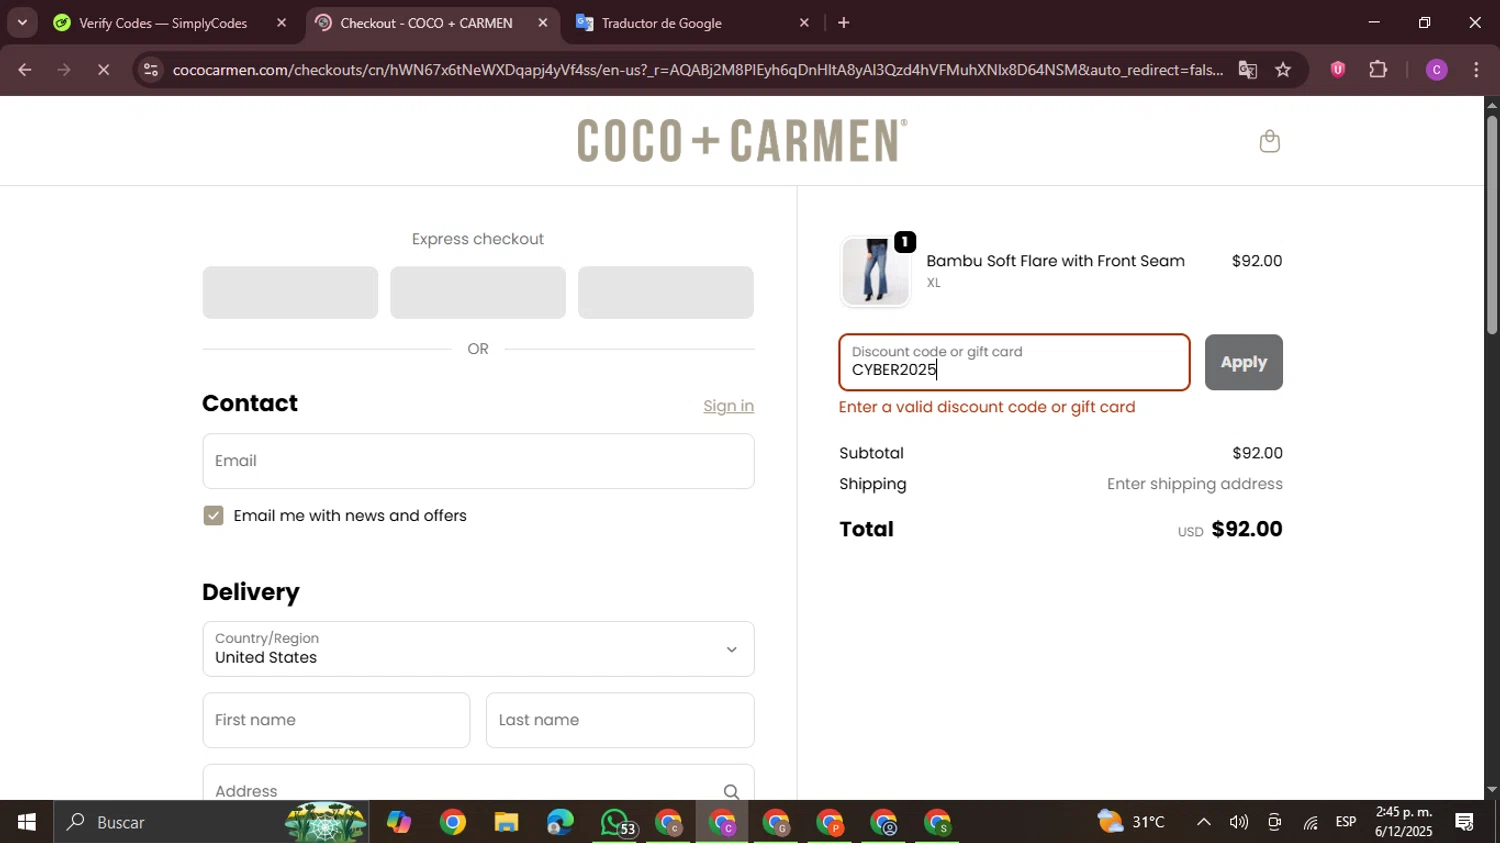Screen dimensions: 1500x843
Task: Open the tab search dropdown arrow
Action: click(22, 22)
